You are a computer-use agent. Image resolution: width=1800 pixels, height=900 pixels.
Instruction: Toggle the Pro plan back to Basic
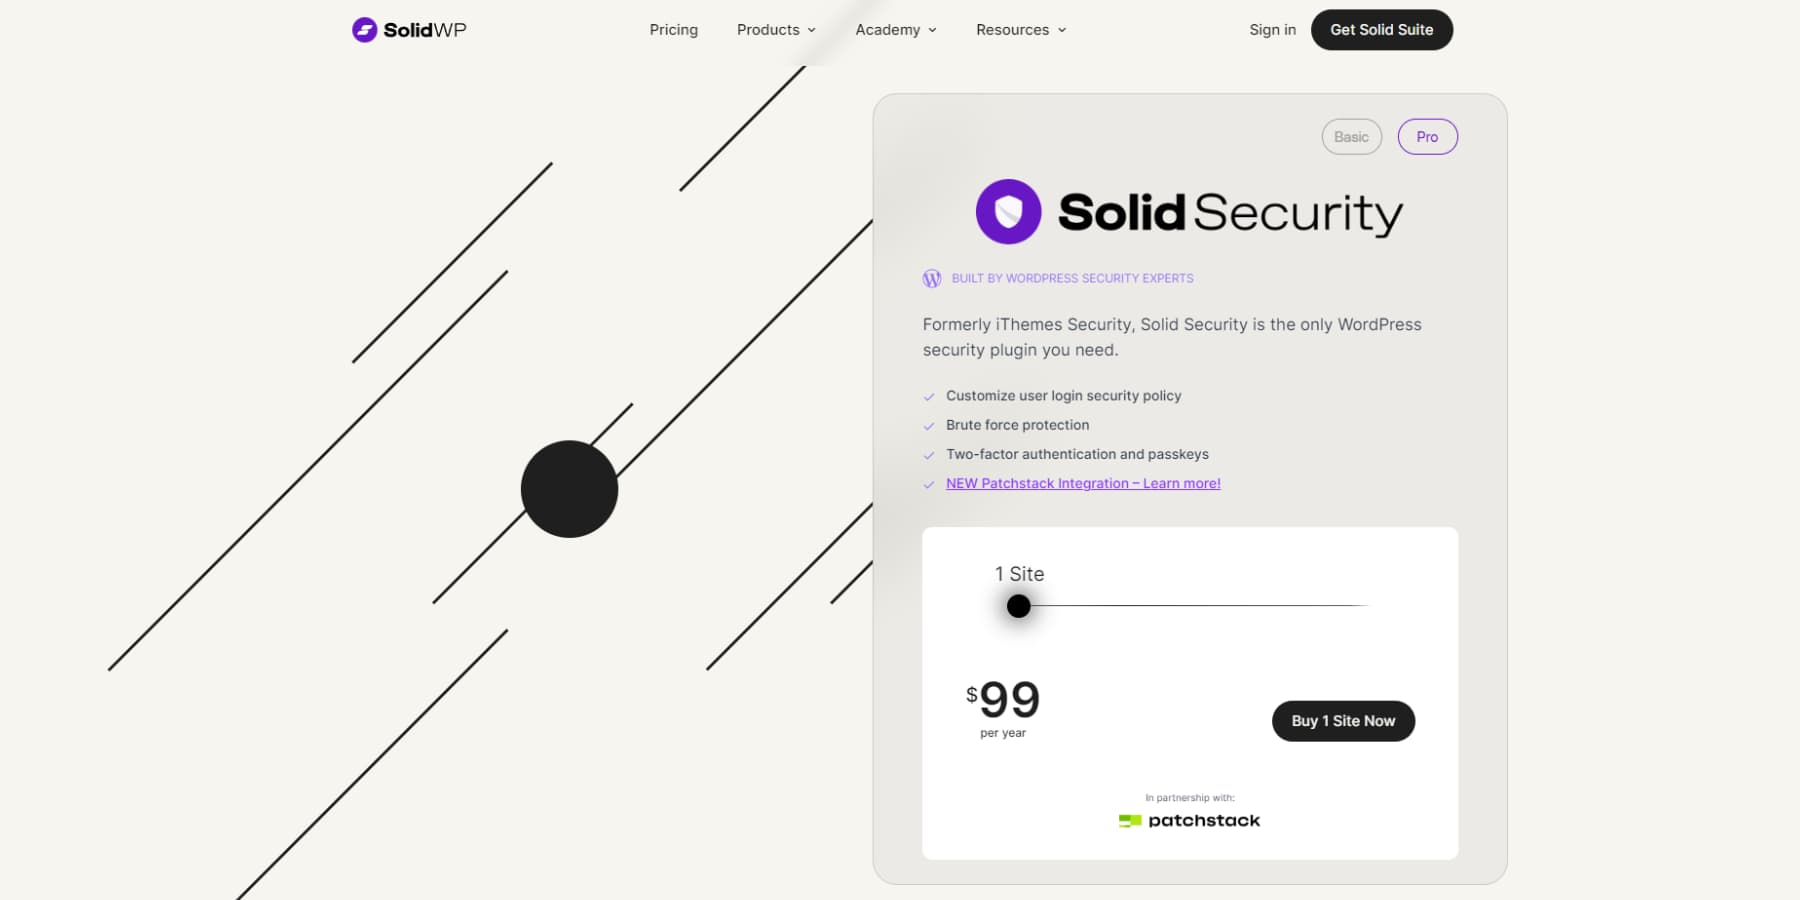point(1351,136)
